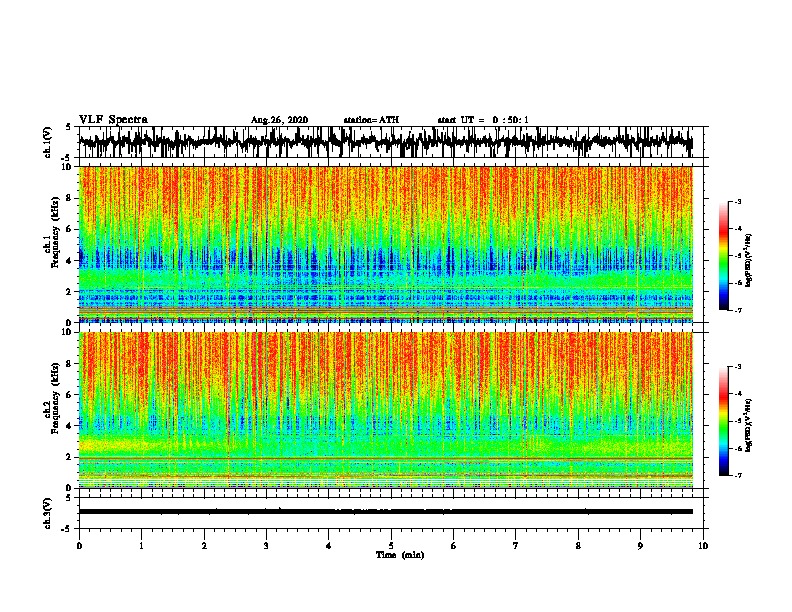Click time axis tick label "2"
This screenshot has height=612, width=792.
[x=204, y=546]
